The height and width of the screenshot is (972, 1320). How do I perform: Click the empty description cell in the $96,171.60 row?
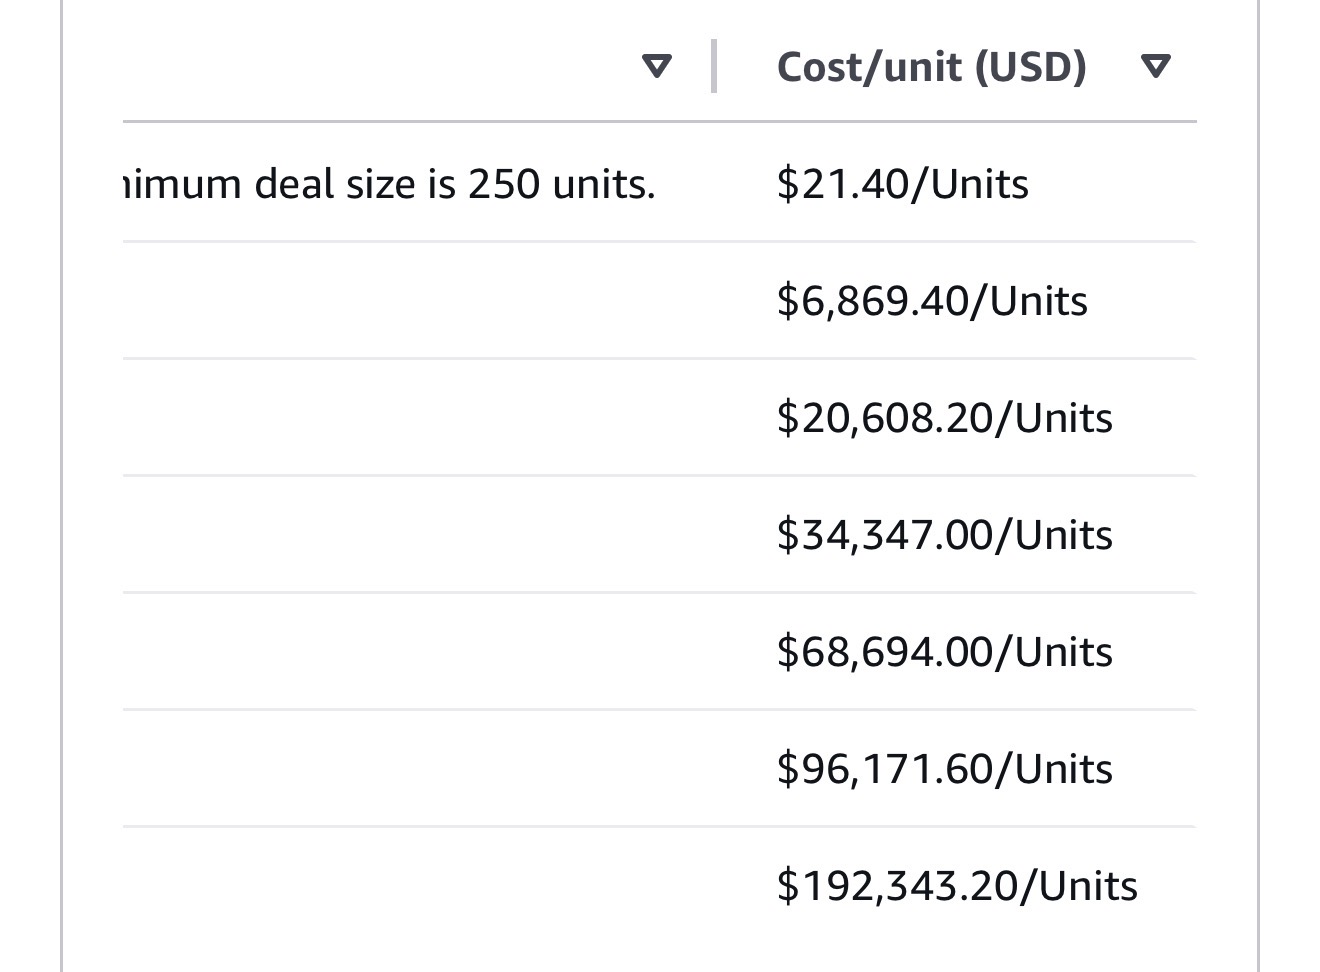pyautogui.click(x=420, y=769)
